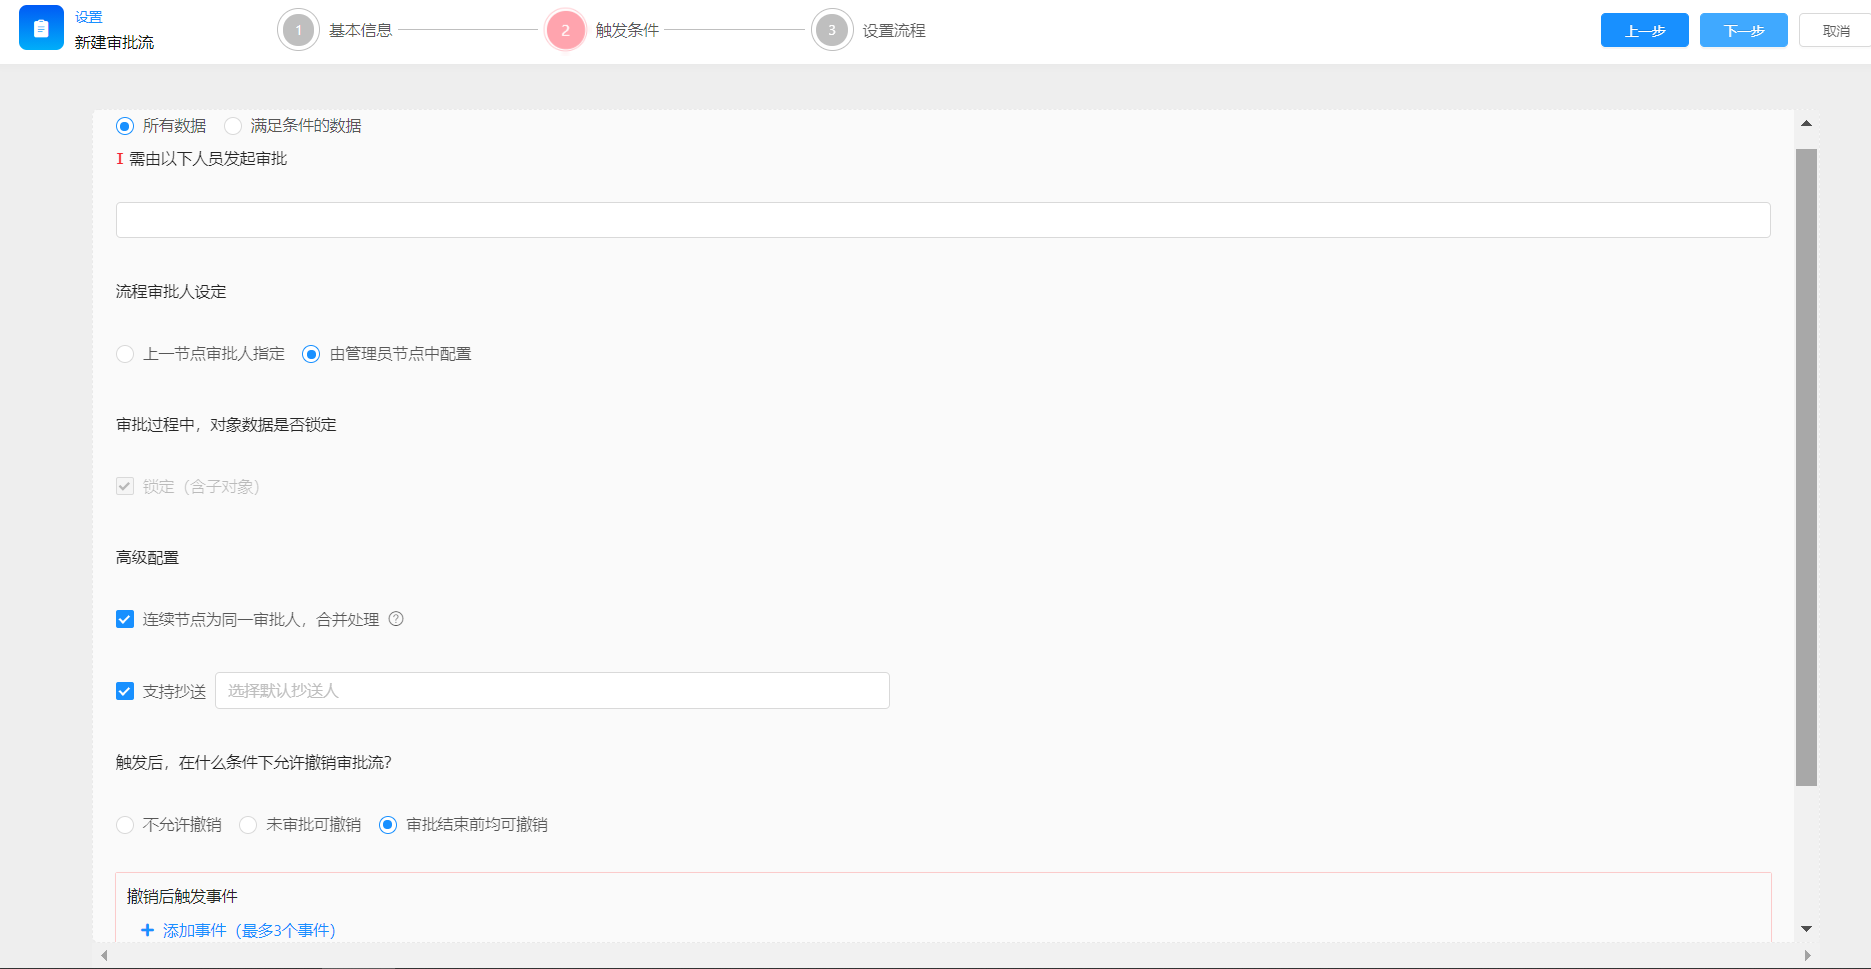Image resolution: width=1871 pixels, height=969 pixels.
Task: Click the help icon beside 合并处理
Action: tap(396, 619)
